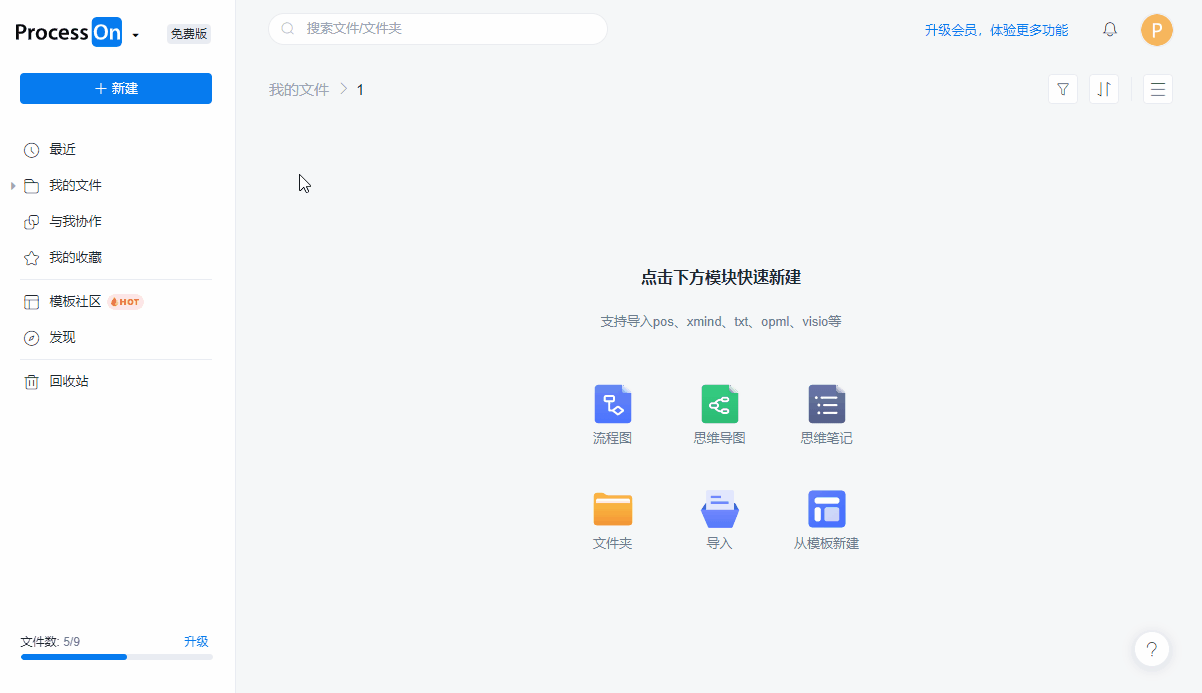Open 模板社区 in the sidebar
The image size is (1202, 693).
75,300
